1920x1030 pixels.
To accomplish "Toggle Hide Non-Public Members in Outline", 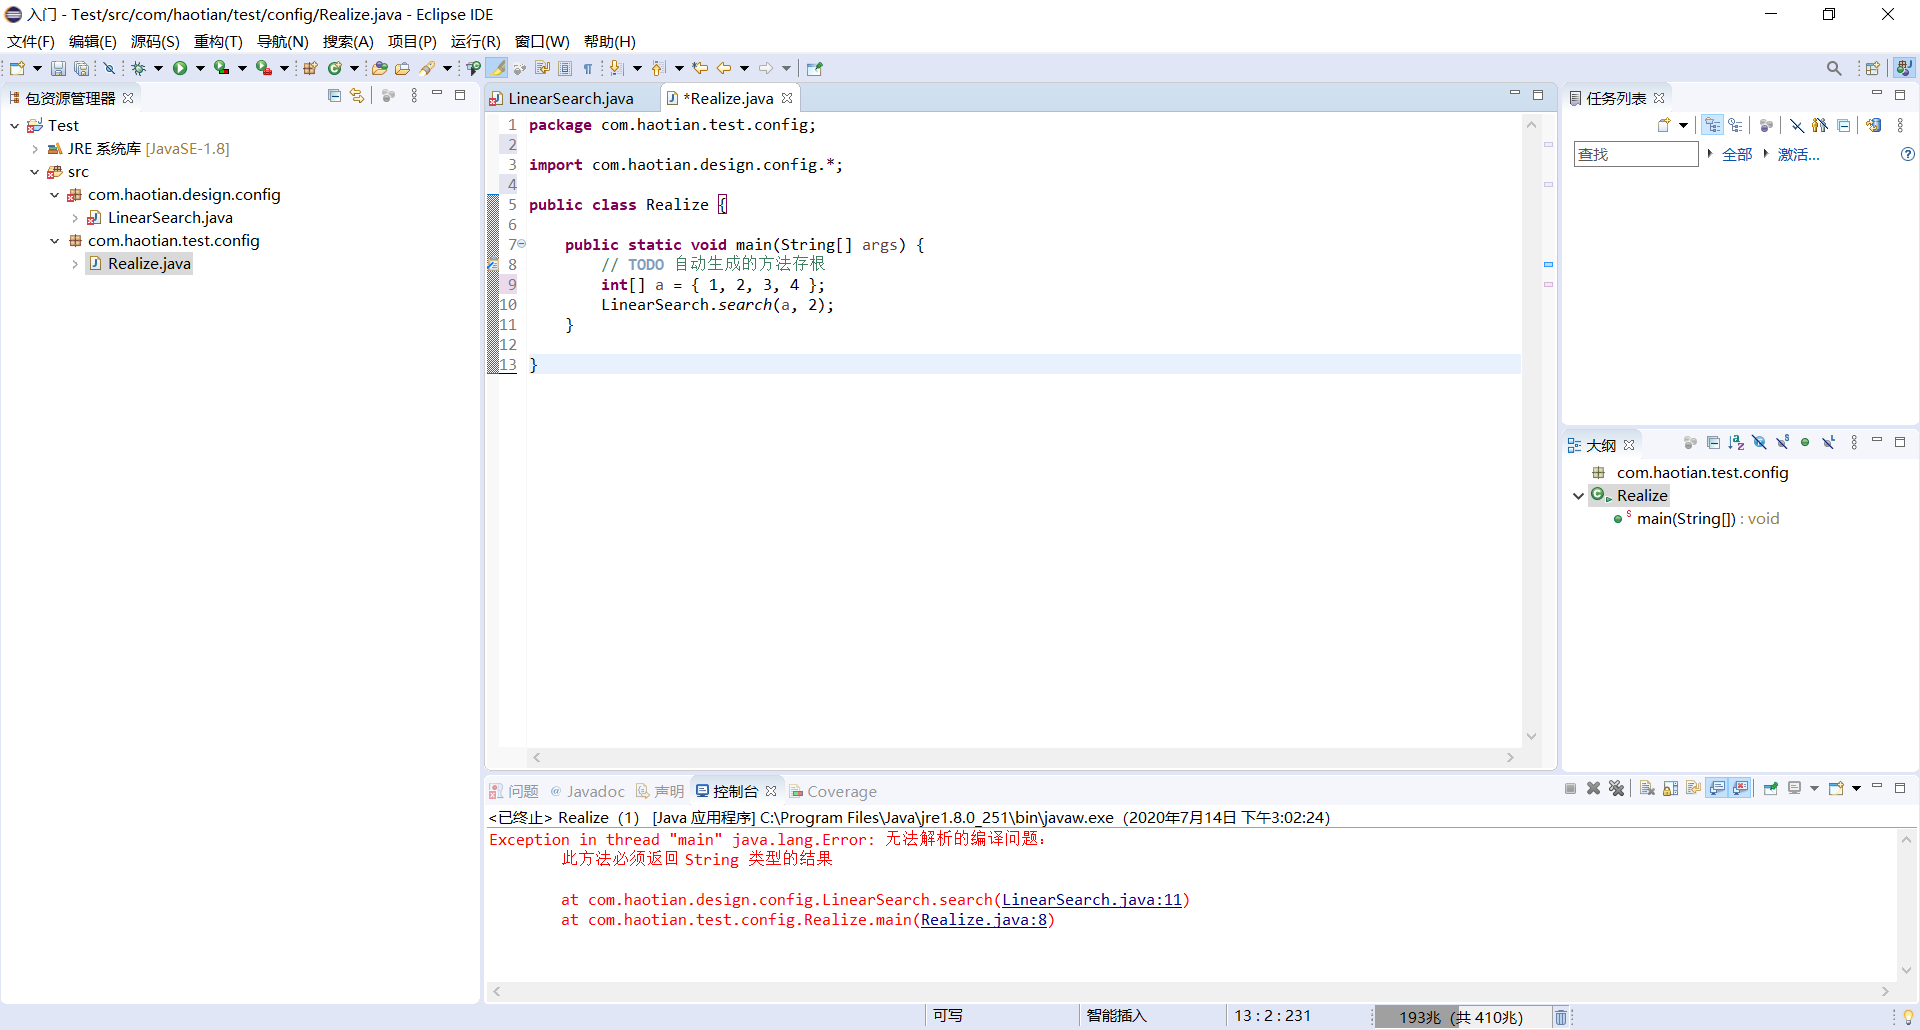I will click(1805, 443).
